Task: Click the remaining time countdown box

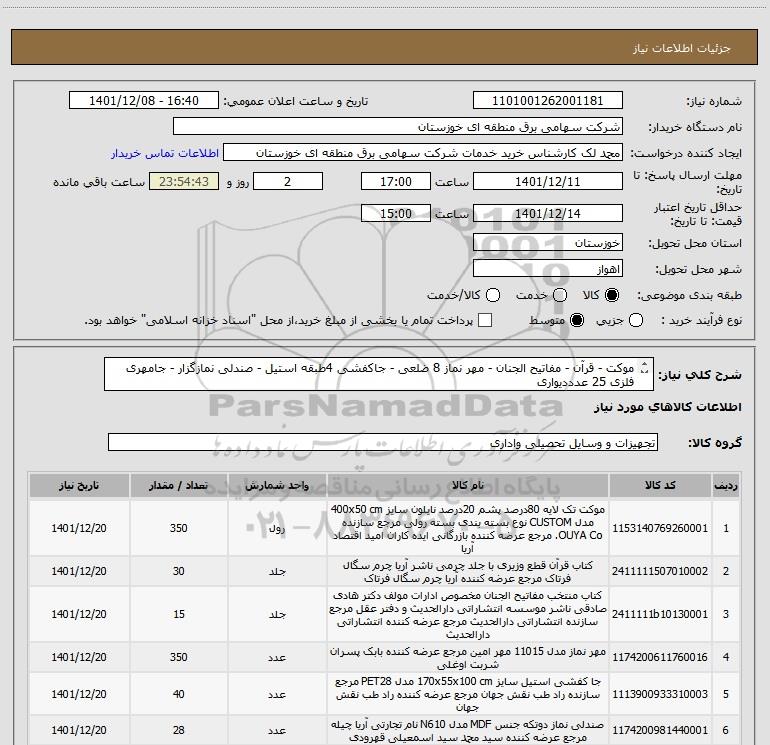Action: coord(182,182)
